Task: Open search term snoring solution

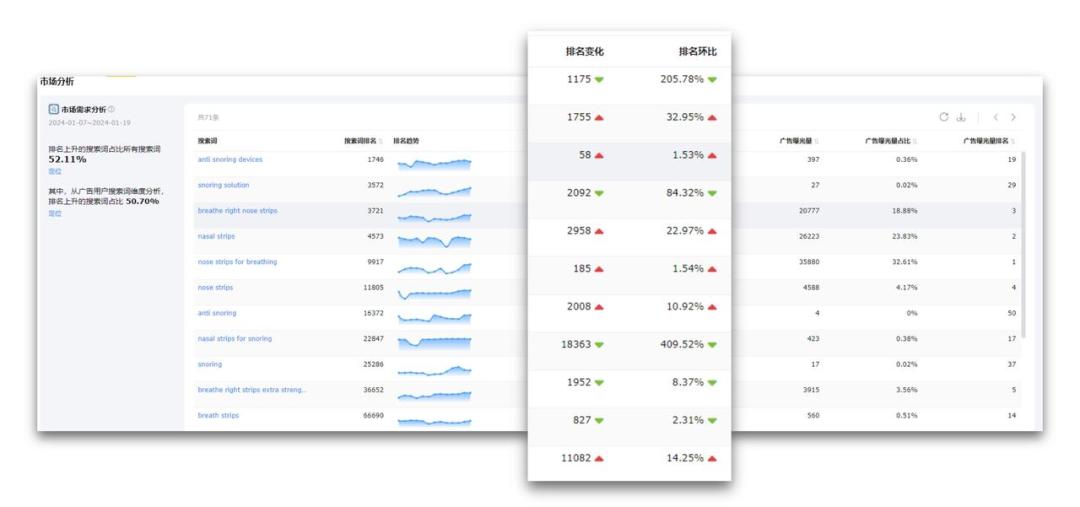Action: pyautogui.click(x=223, y=185)
